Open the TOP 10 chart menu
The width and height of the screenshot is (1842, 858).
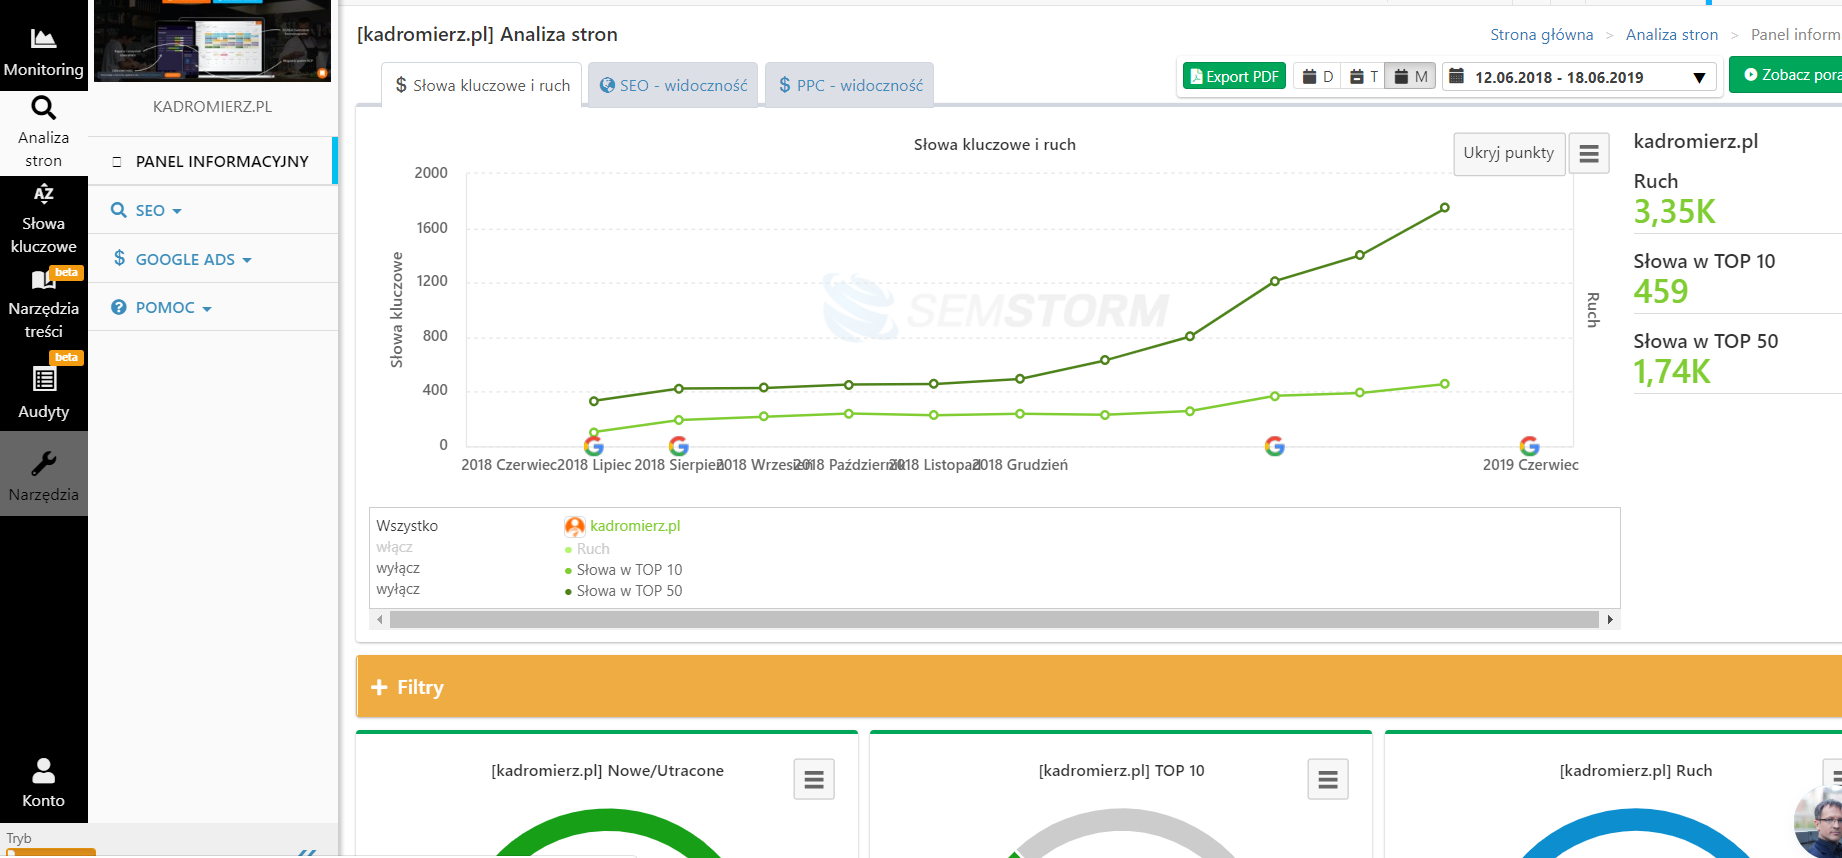[x=1328, y=779]
